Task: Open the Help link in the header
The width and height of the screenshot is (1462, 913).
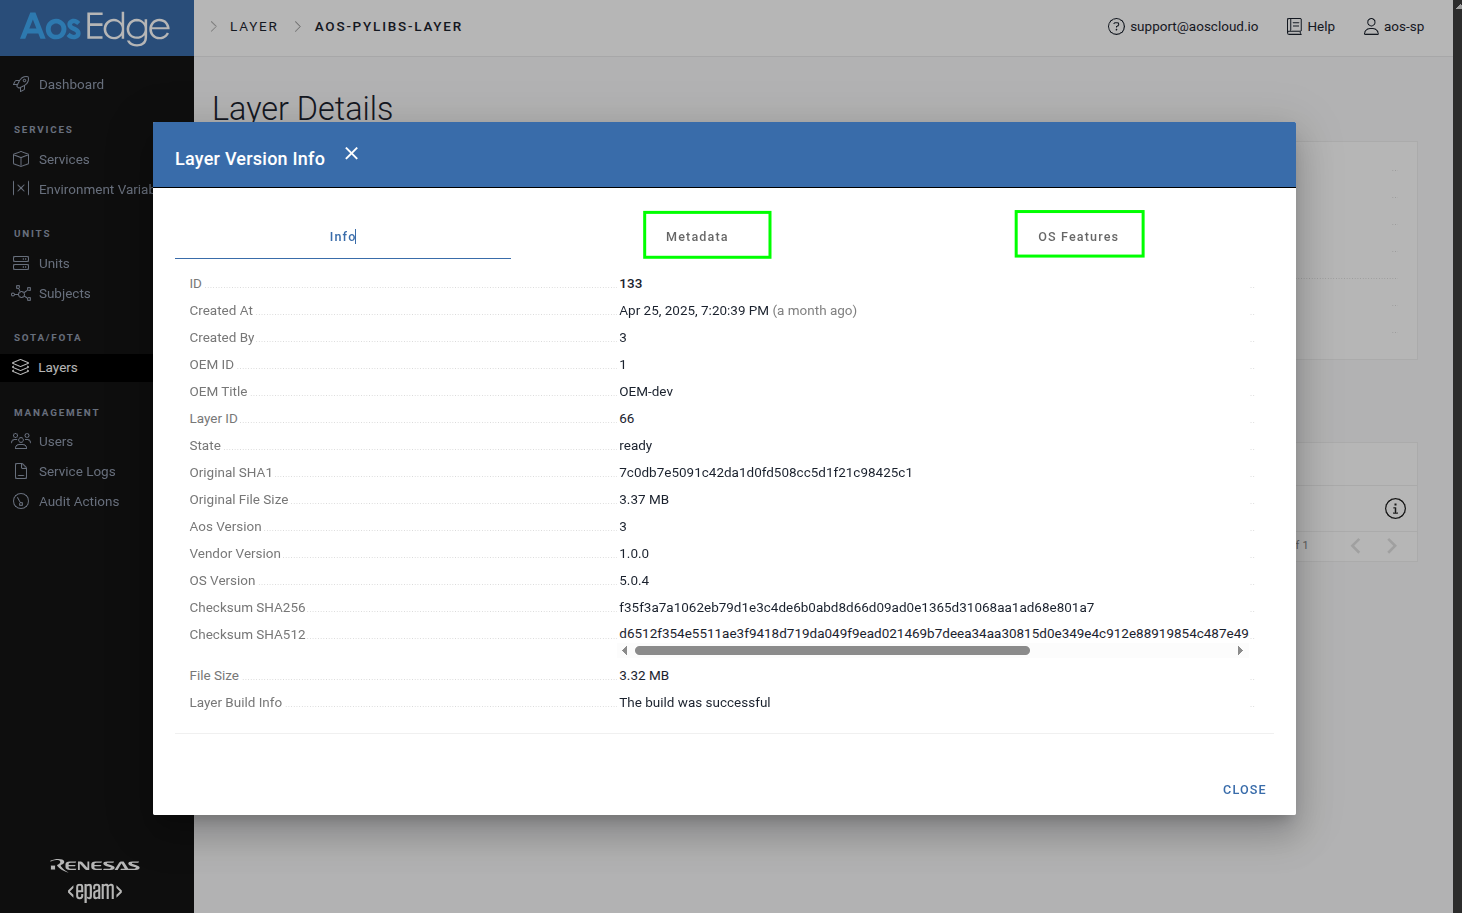Action: (x=1310, y=26)
